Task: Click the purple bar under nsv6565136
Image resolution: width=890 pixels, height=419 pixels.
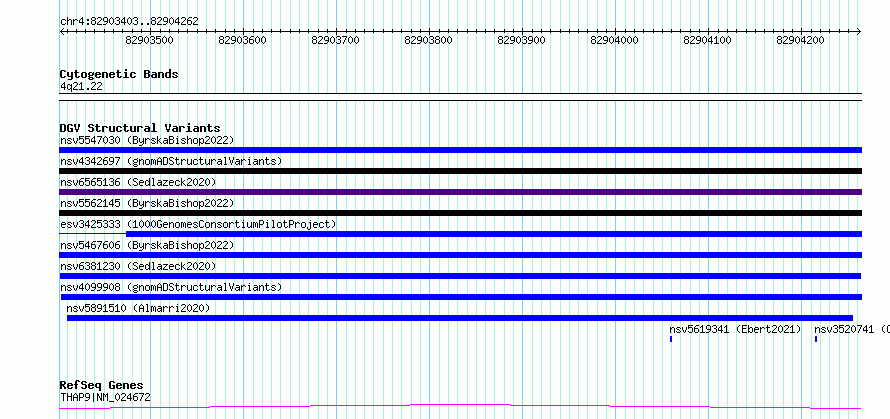Action: [460, 192]
